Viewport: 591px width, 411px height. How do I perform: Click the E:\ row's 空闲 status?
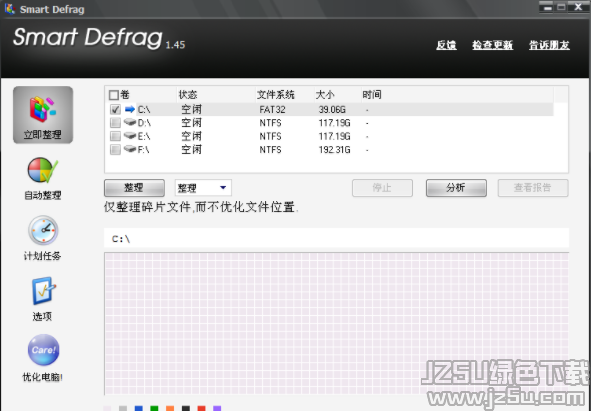(x=191, y=136)
